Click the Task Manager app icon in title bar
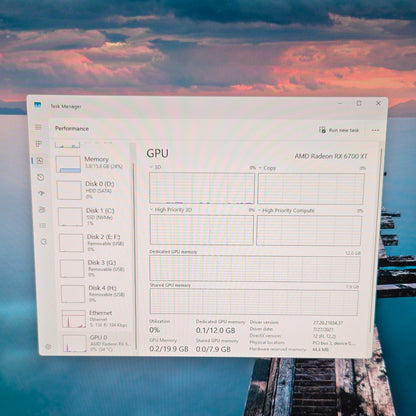The image size is (416, 416). click(38, 105)
